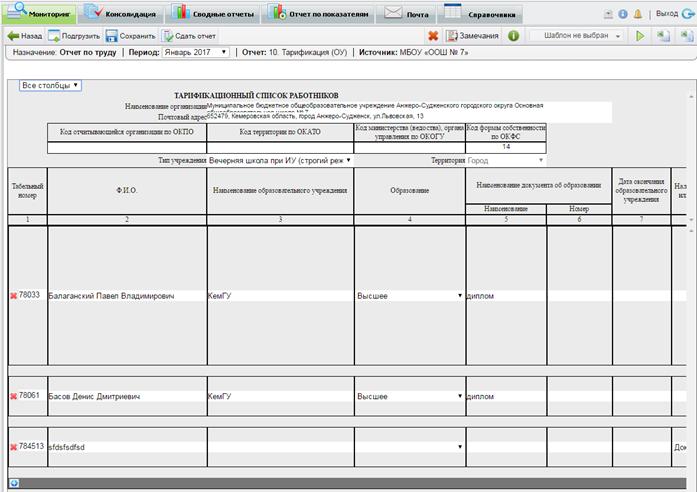Go to the Почта tab
Image resolution: width=697 pixels, height=492 pixels.
pos(404,14)
